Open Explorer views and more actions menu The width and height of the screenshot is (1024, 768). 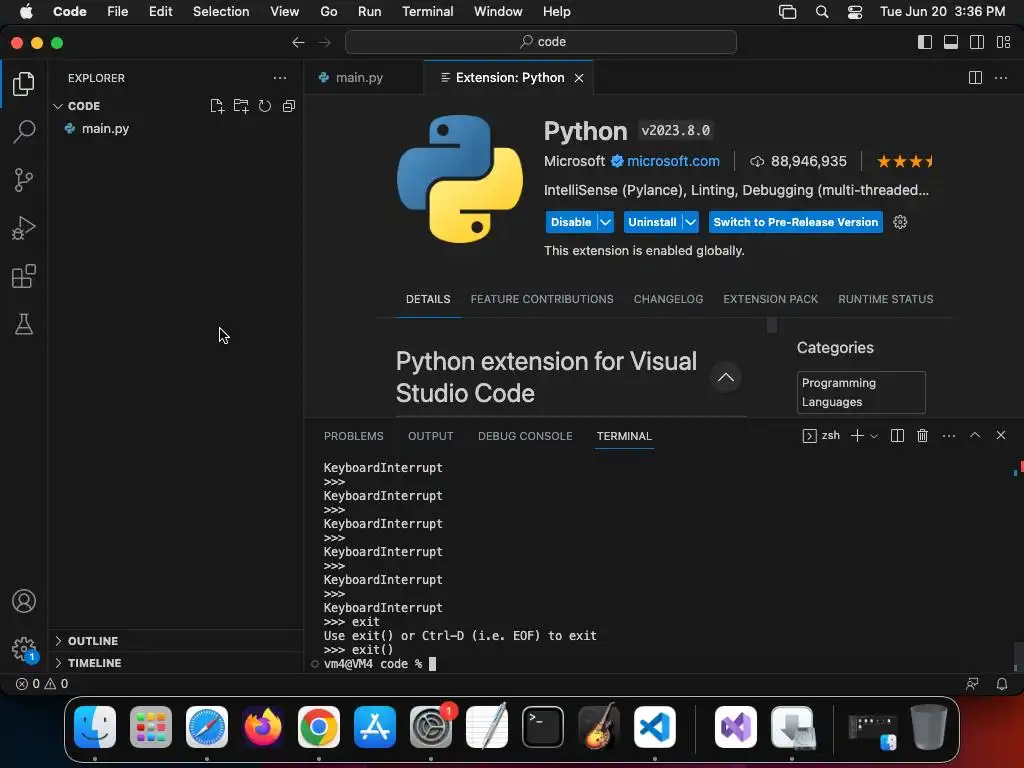click(280, 78)
